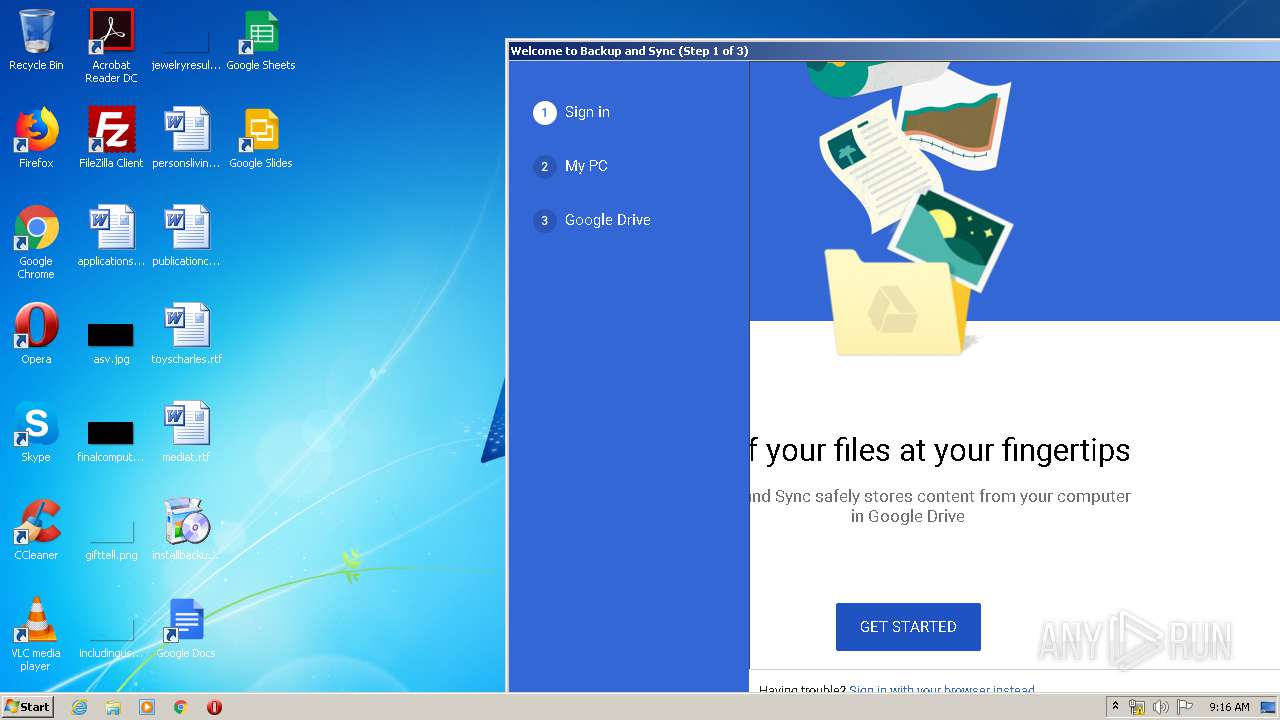Open Google Slides desktop shortcut
Image resolution: width=1280 pixels, height=720 pixels.
pyautogui.click(x=260, y=138)
